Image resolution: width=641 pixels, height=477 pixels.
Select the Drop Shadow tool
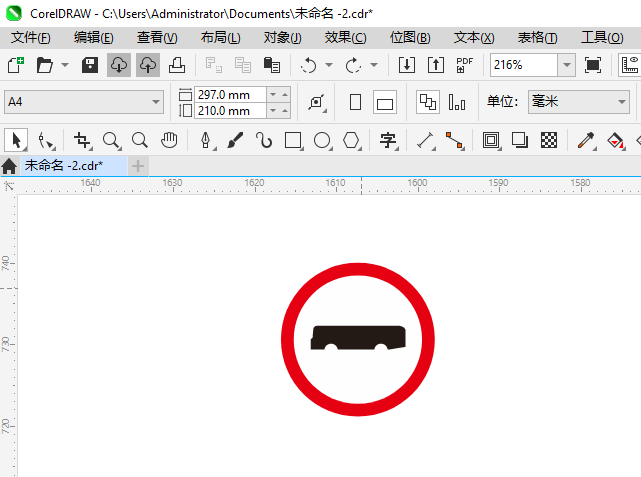pos(520,140)
